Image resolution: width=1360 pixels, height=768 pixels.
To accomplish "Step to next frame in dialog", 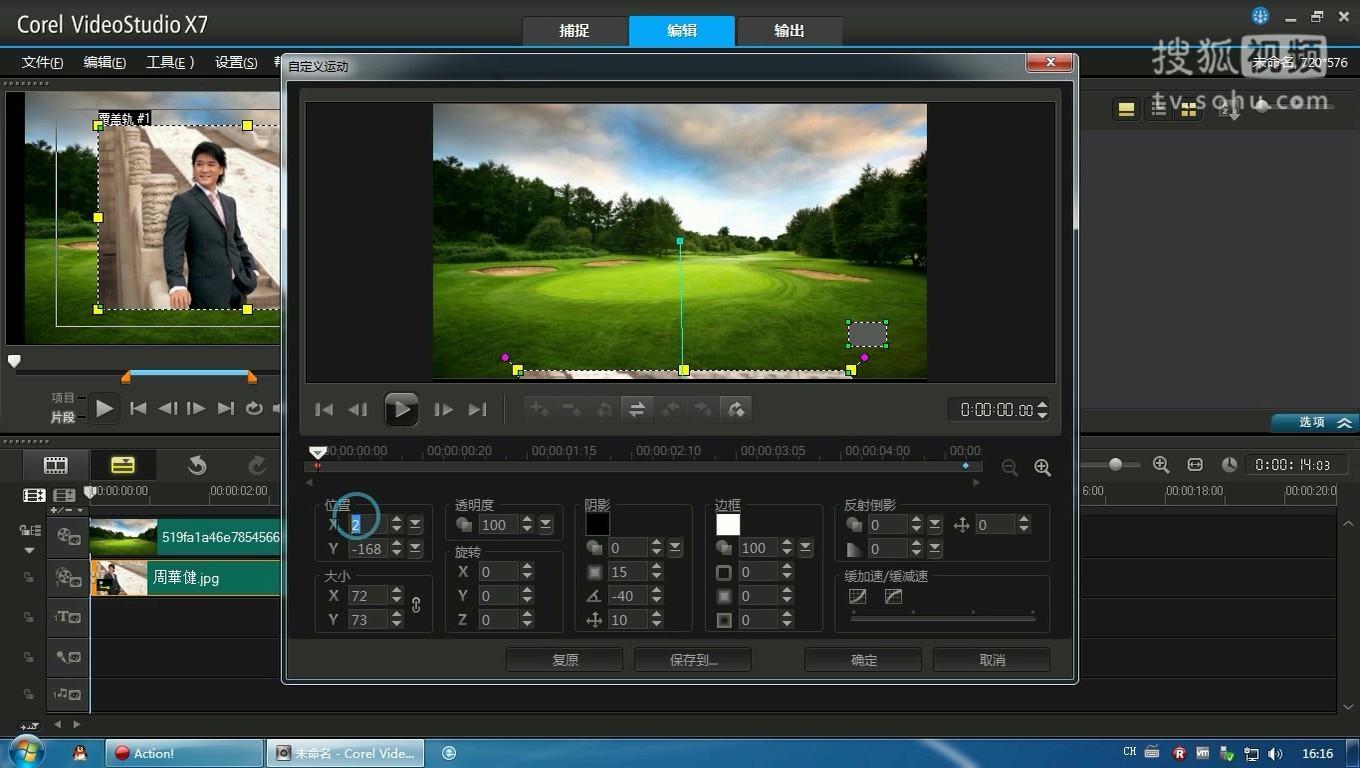I will coord(443,409).
